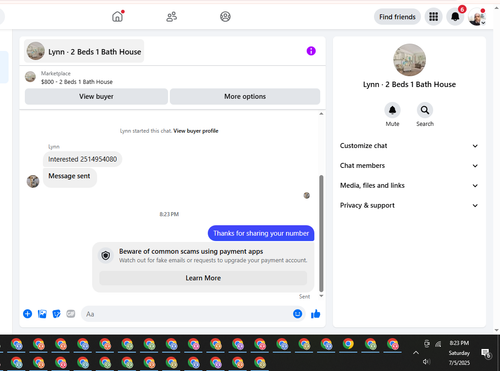Click the '$800 - 2 Beds 1 Bath House' listing text
This screenshot has width=500, height=371.
(x=77, y=82)
